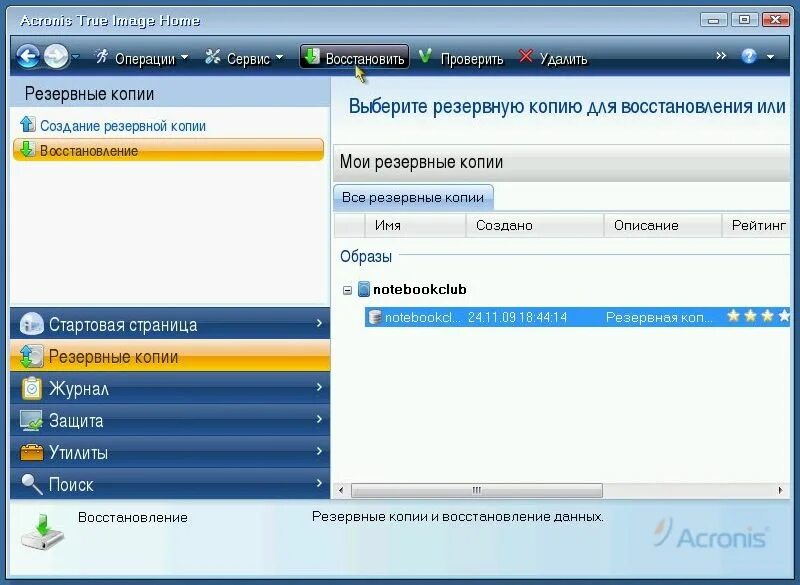The image size is (800, 585).
Task: Expand the Стартовая страница chevron arrow
Action: click(x=319, y=323)
